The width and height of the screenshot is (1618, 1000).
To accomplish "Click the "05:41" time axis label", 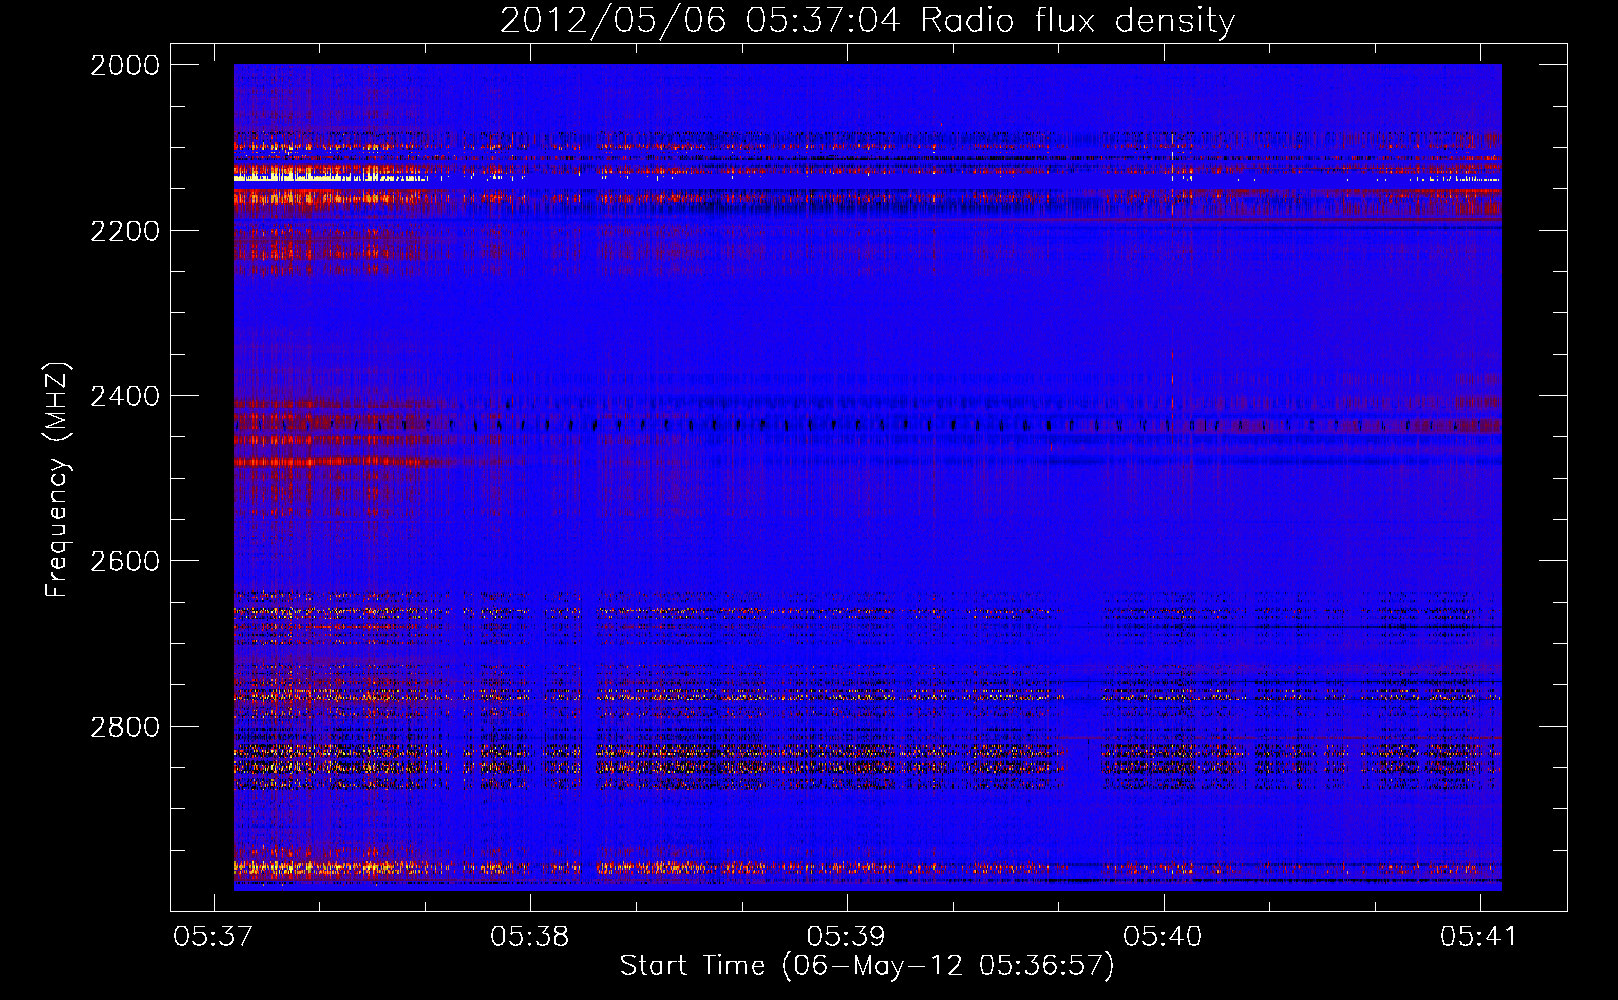I will [1479, 936].
